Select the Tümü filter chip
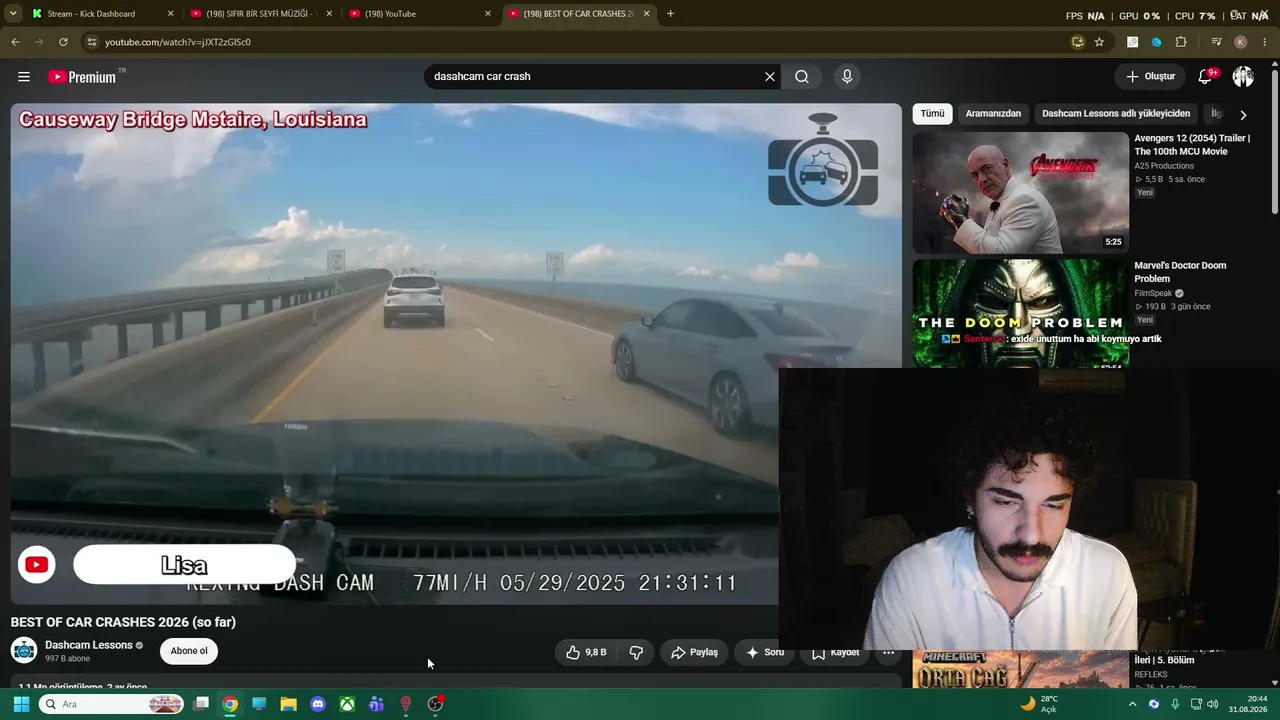Image resolution: width=1280 pixels, height=720 pixels. [x=932, y=114]
